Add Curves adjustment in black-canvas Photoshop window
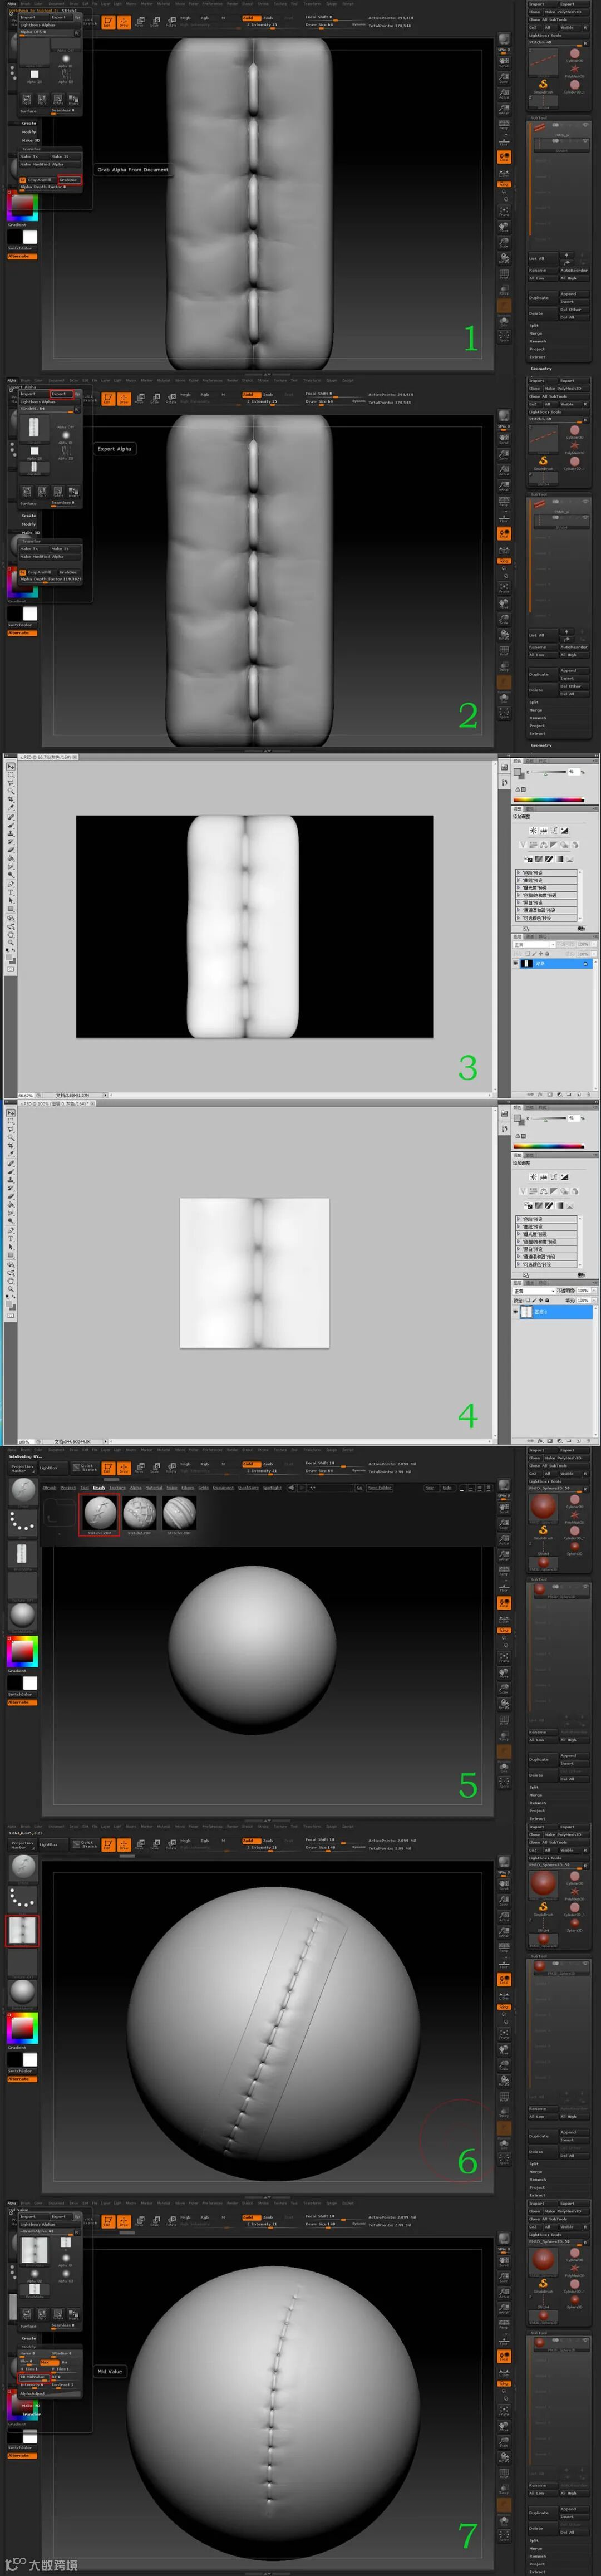Image resolution: width=601 pixels, height=2576 pixels. click(x=553, y=831)
